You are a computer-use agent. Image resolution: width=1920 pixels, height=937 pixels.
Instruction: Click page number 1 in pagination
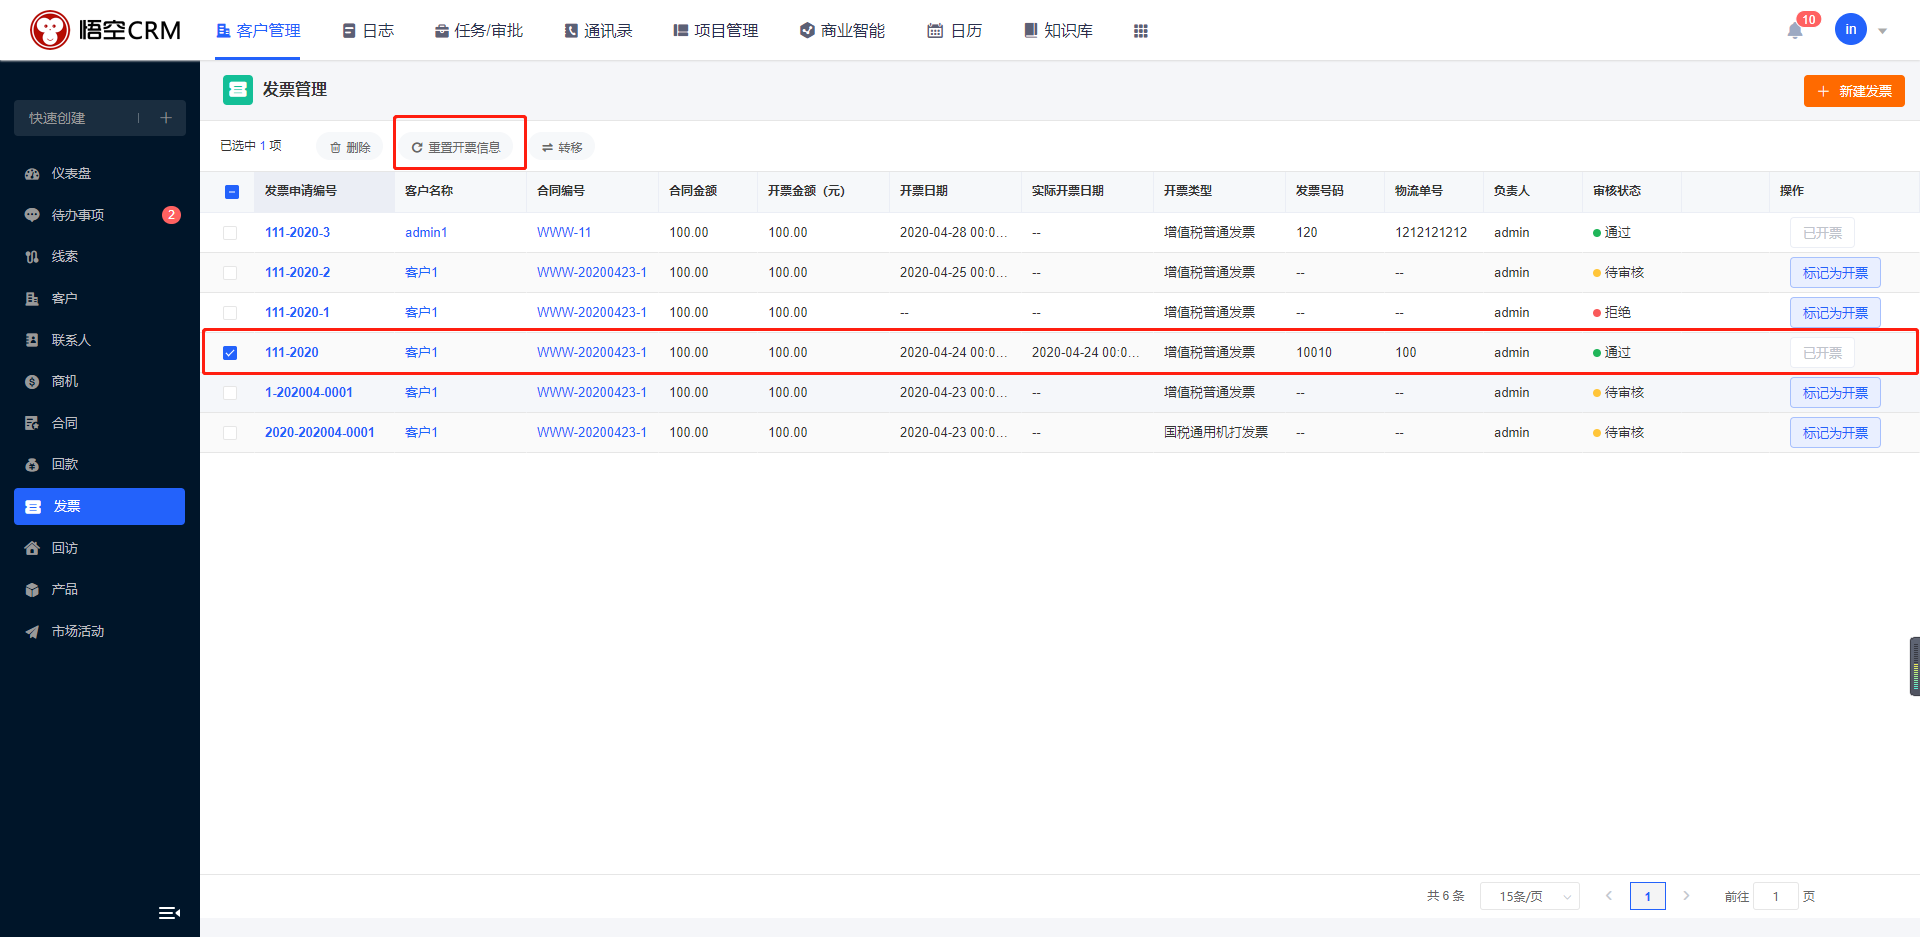[1648, 896]
